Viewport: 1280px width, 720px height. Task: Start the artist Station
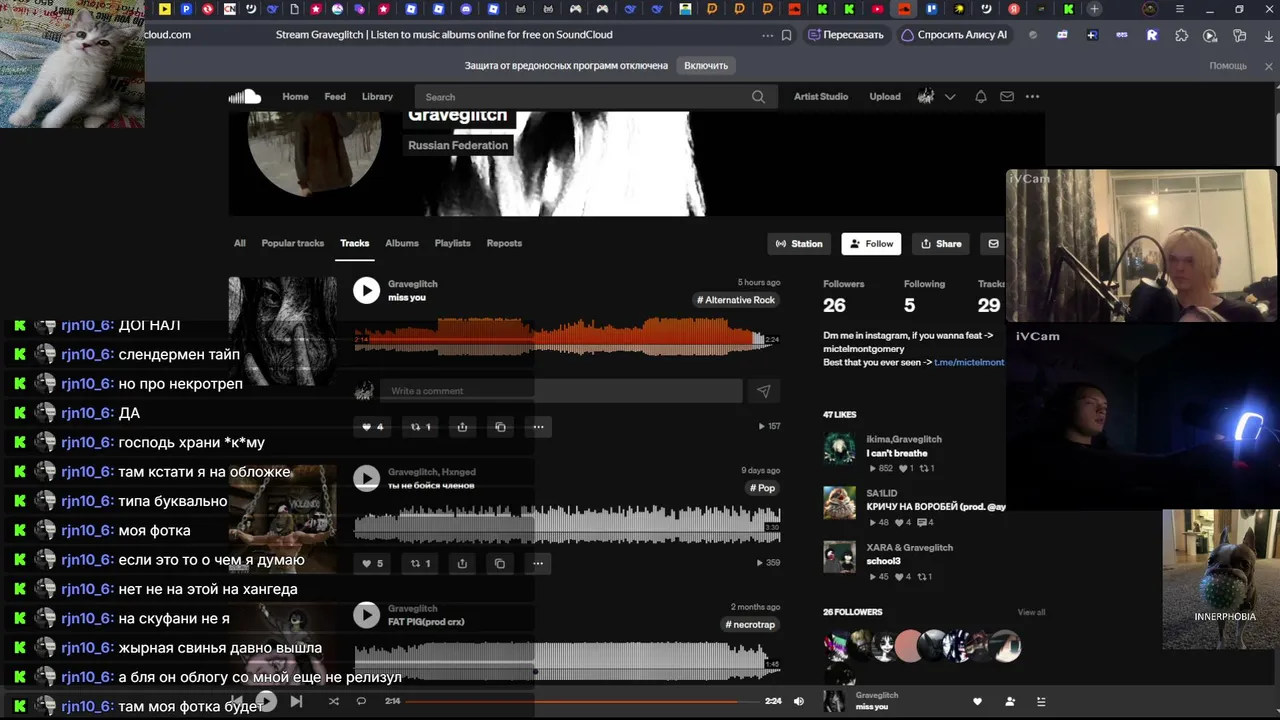(799, 244)
